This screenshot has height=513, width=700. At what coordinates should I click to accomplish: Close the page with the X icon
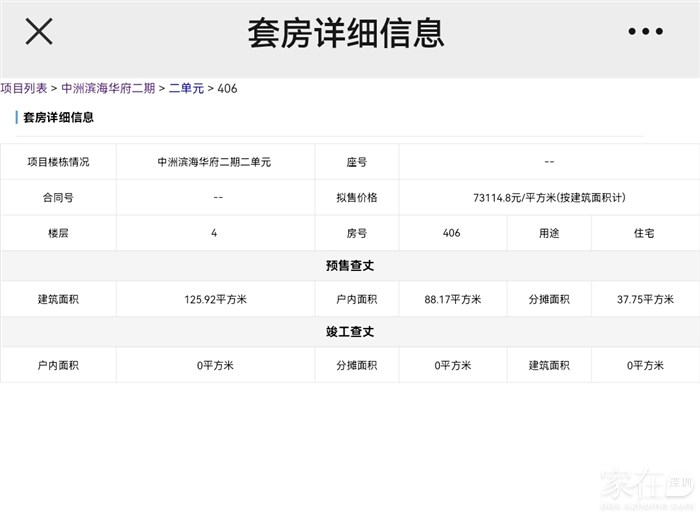coord(39,32)
